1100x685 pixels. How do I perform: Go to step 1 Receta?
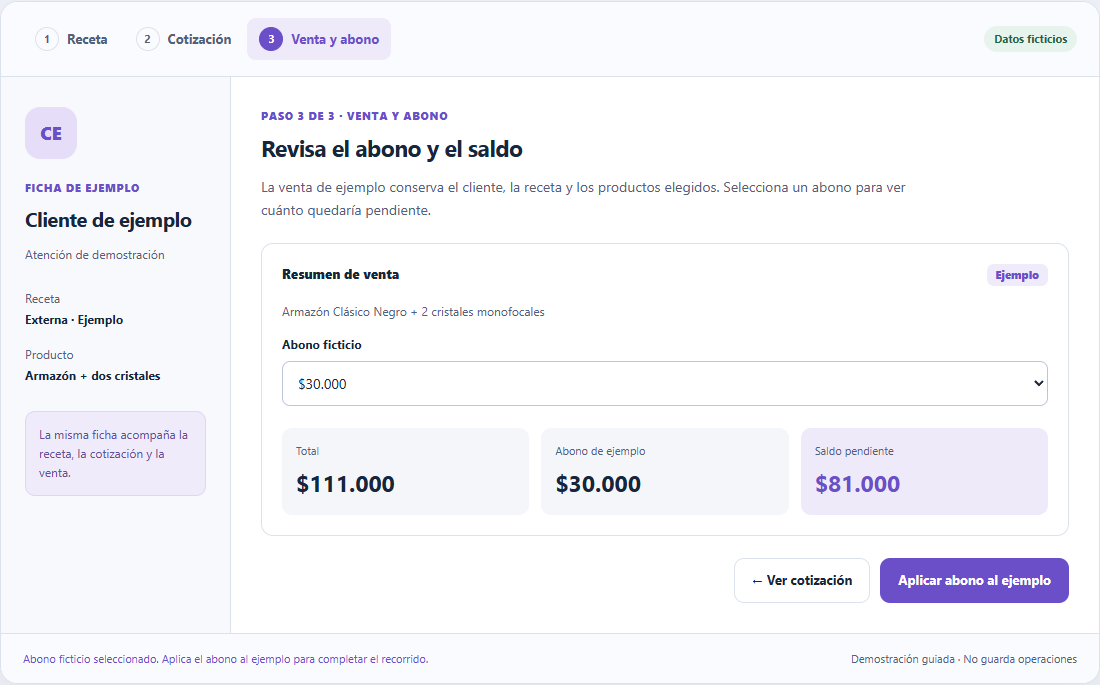pos(72,39)
